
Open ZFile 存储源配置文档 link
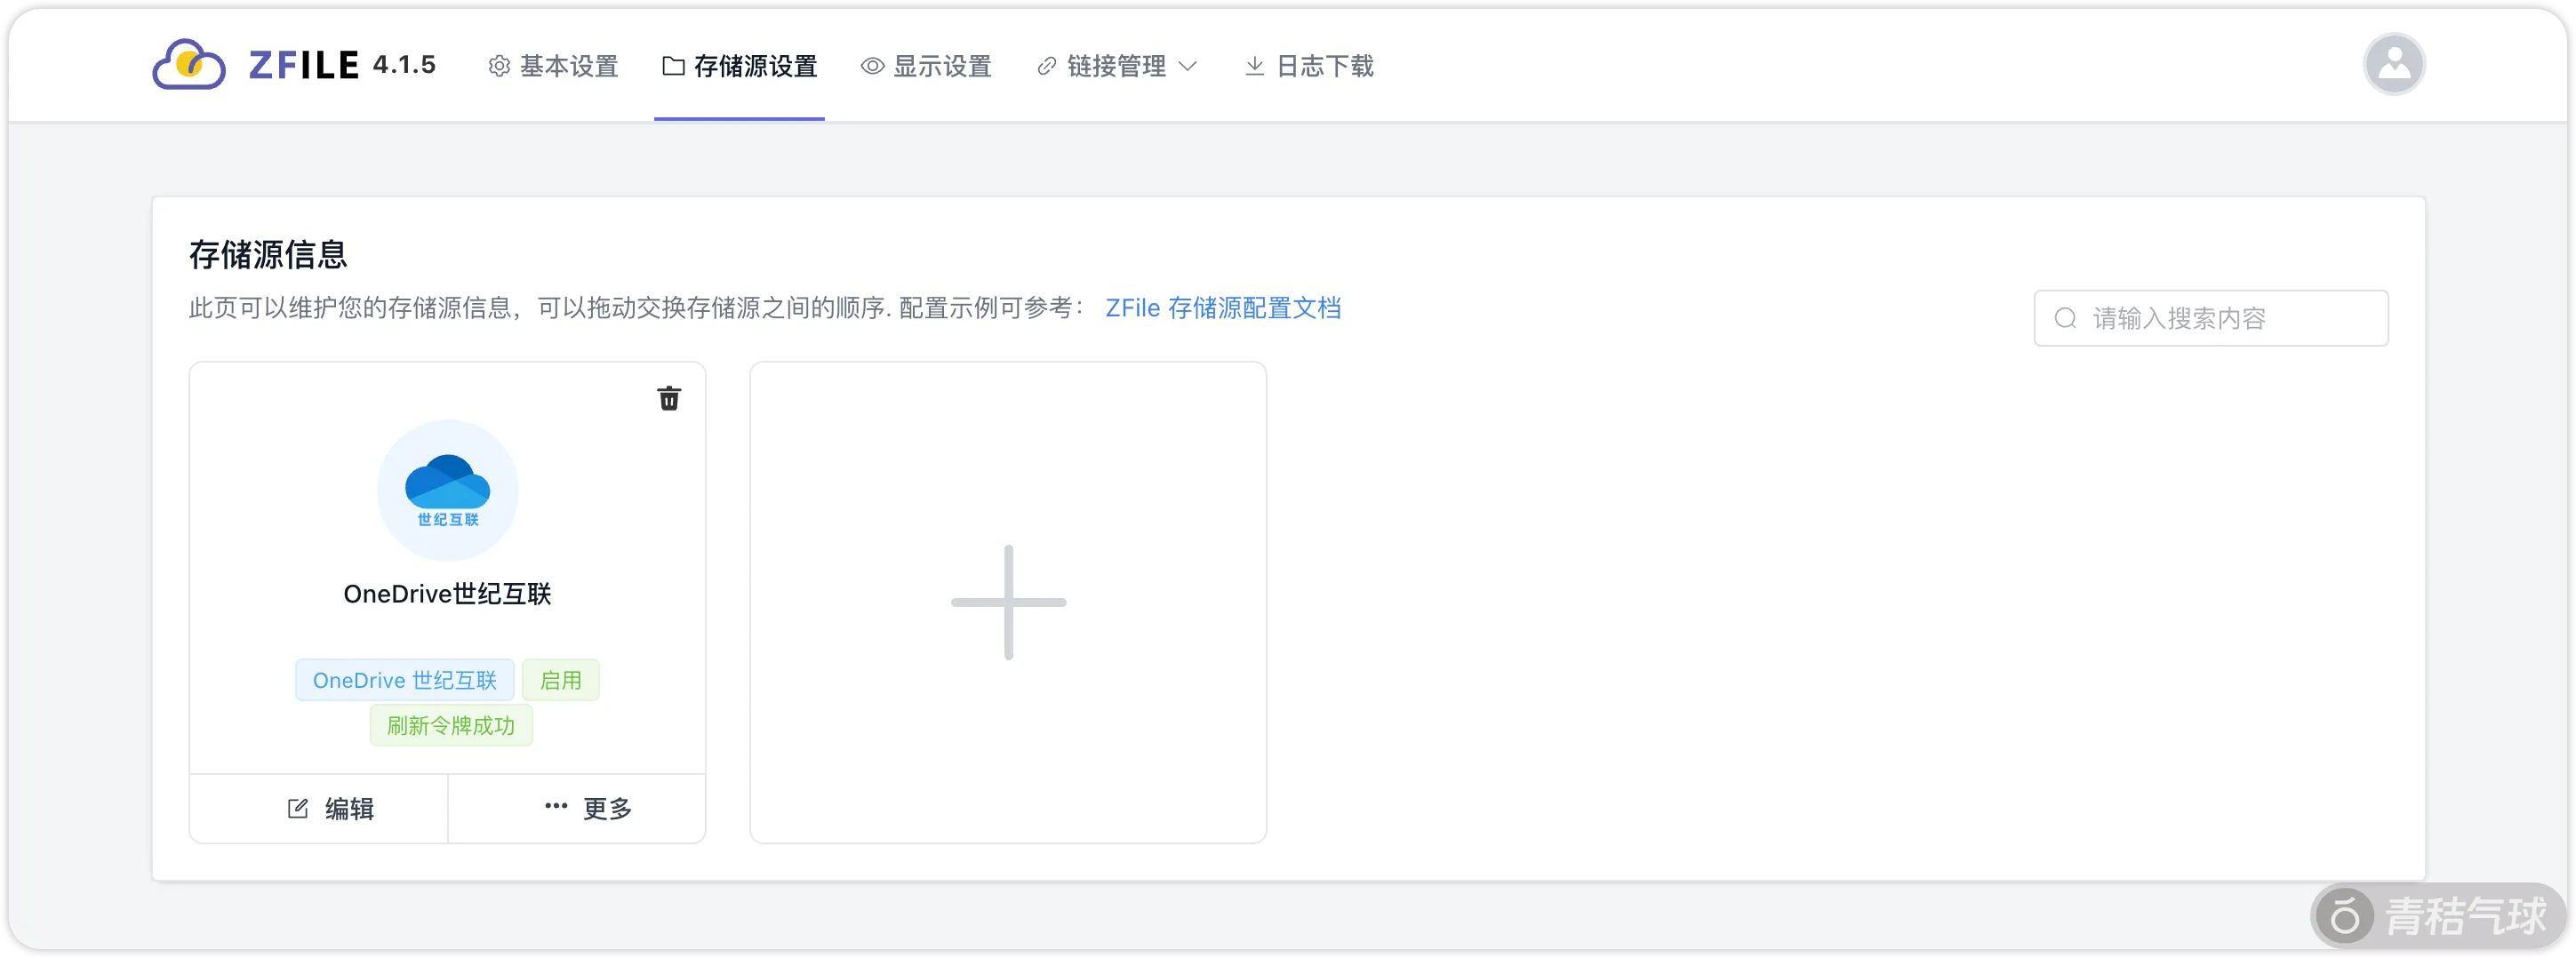(x=1223, y=308)
